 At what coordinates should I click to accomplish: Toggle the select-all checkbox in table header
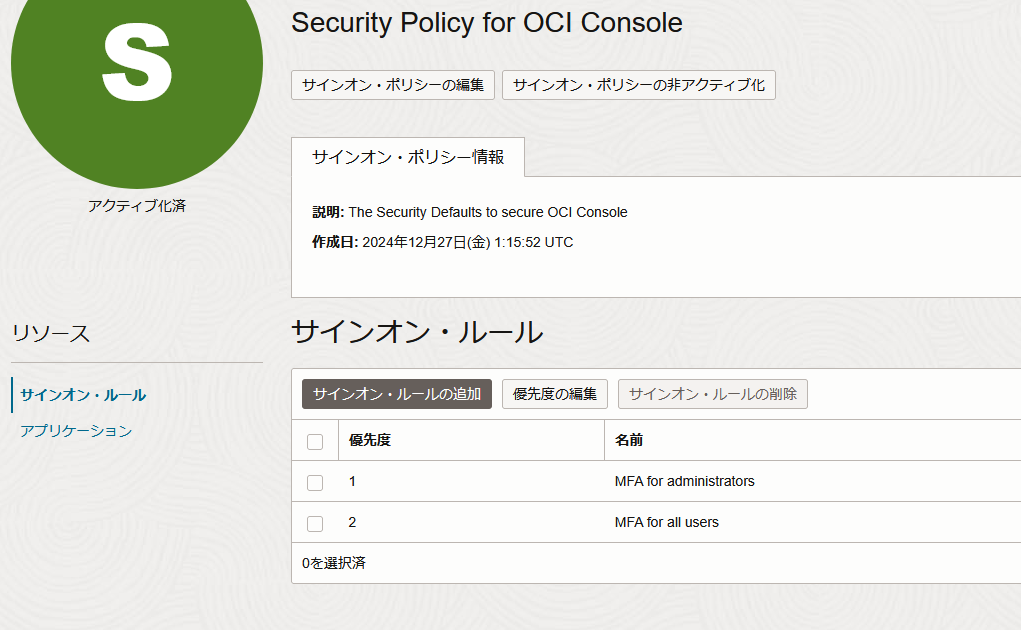pos(315,442)
